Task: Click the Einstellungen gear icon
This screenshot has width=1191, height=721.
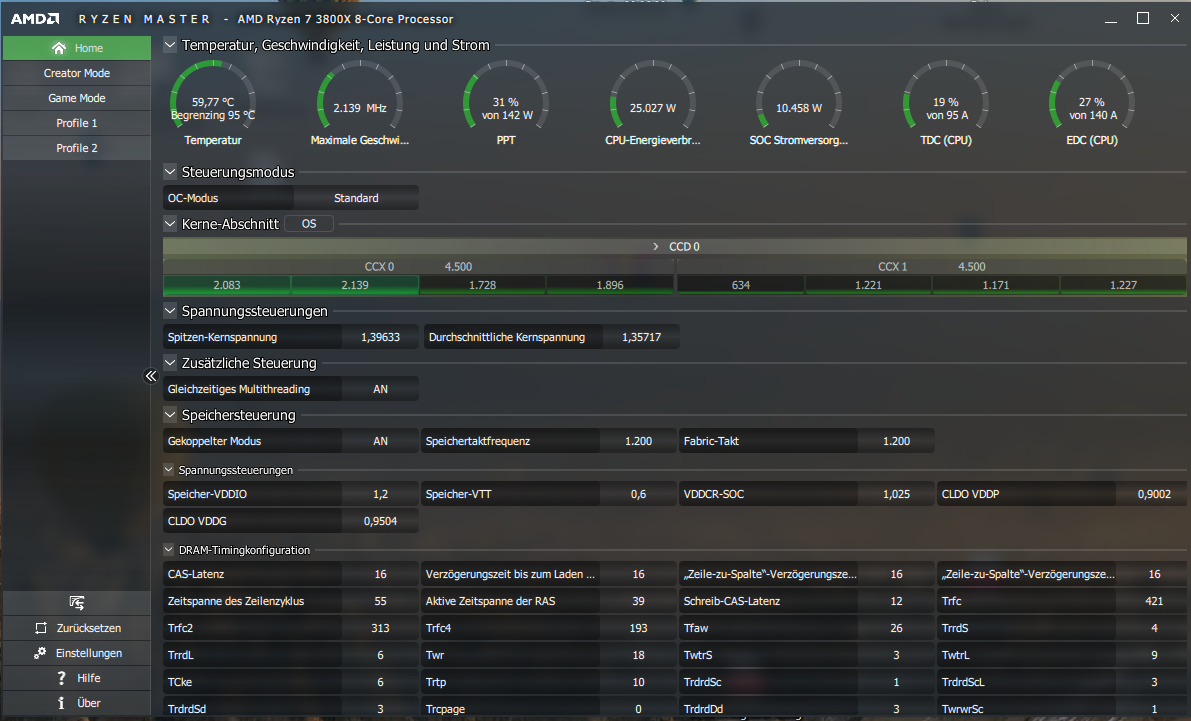Action: (x=40, y=653)
